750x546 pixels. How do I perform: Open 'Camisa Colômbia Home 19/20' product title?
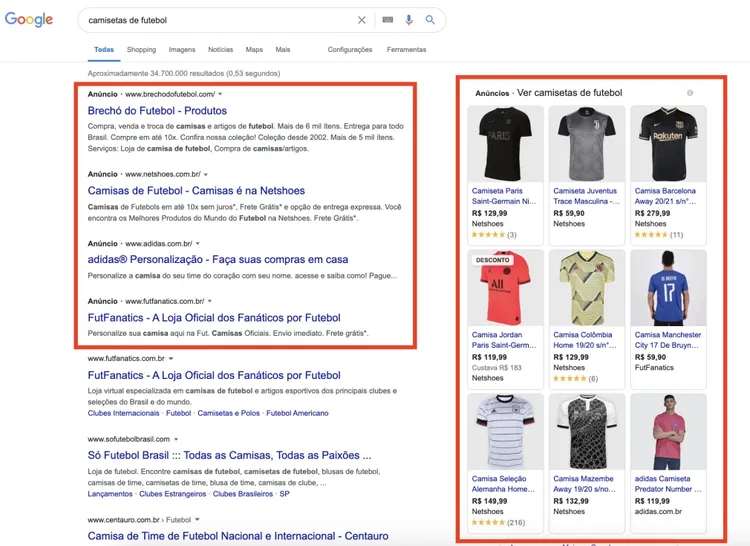point(585,340)
